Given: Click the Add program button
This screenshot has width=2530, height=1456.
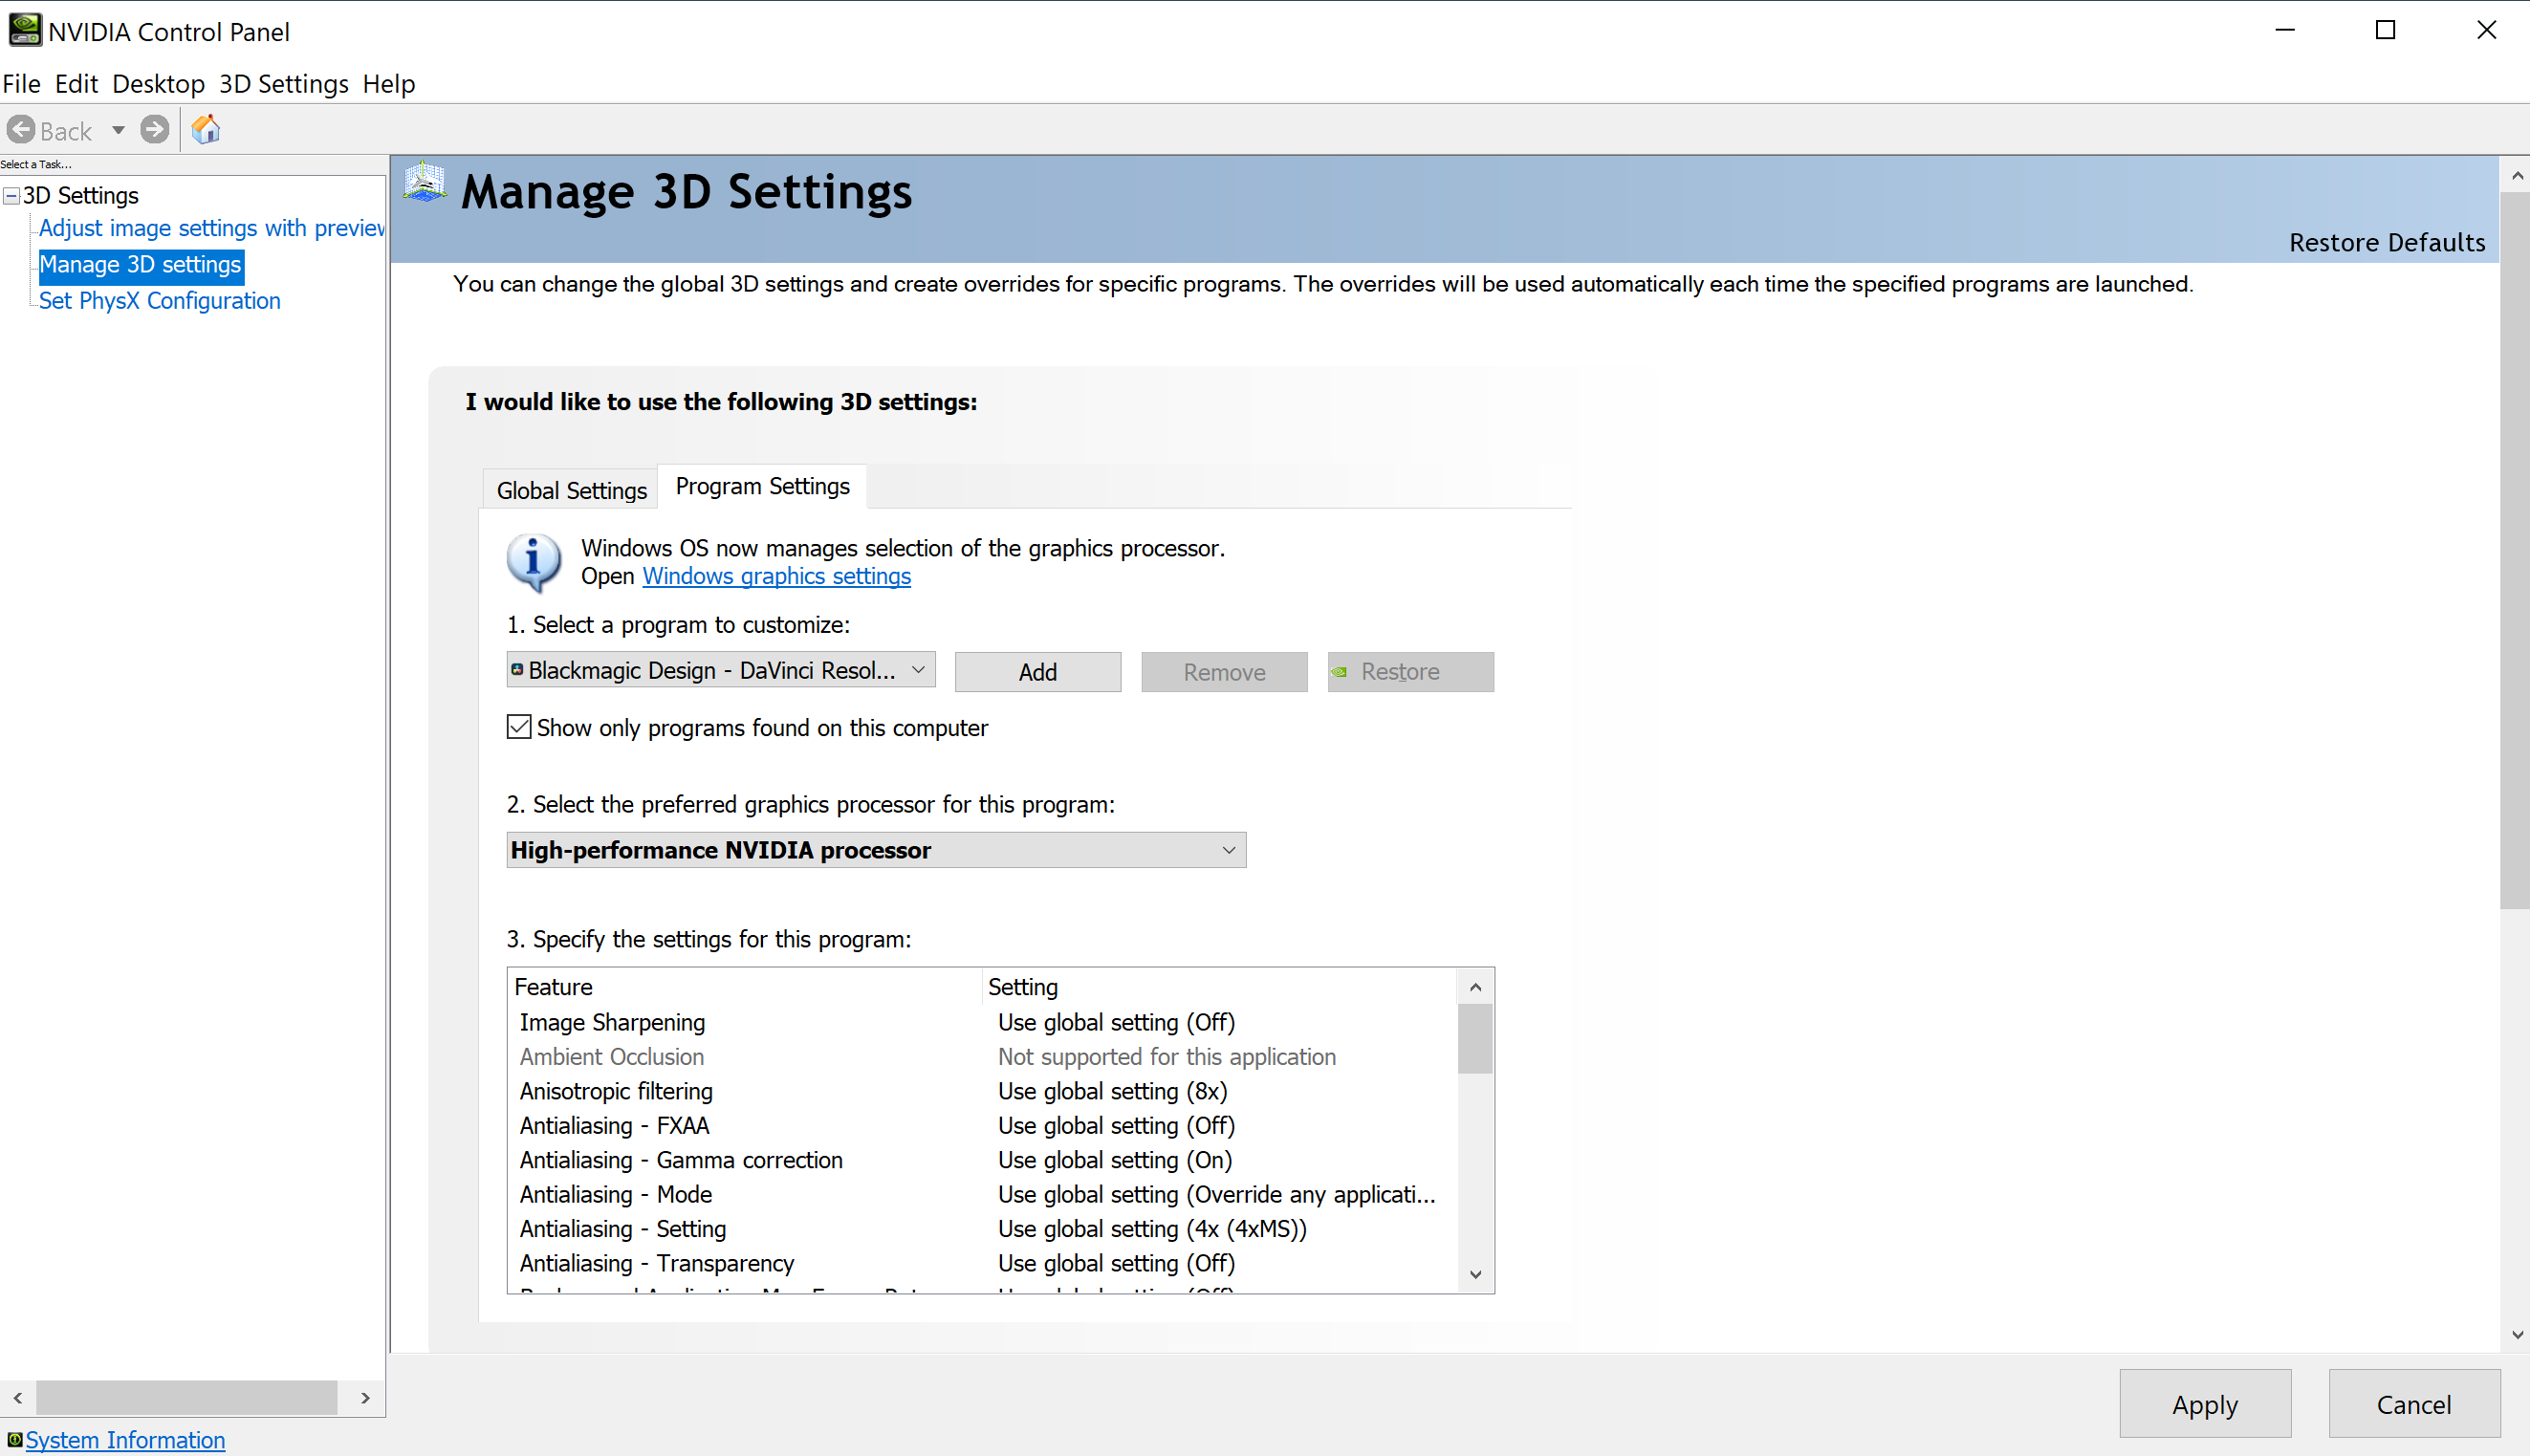Looking at the screenshot, I should coord(1039,671).
